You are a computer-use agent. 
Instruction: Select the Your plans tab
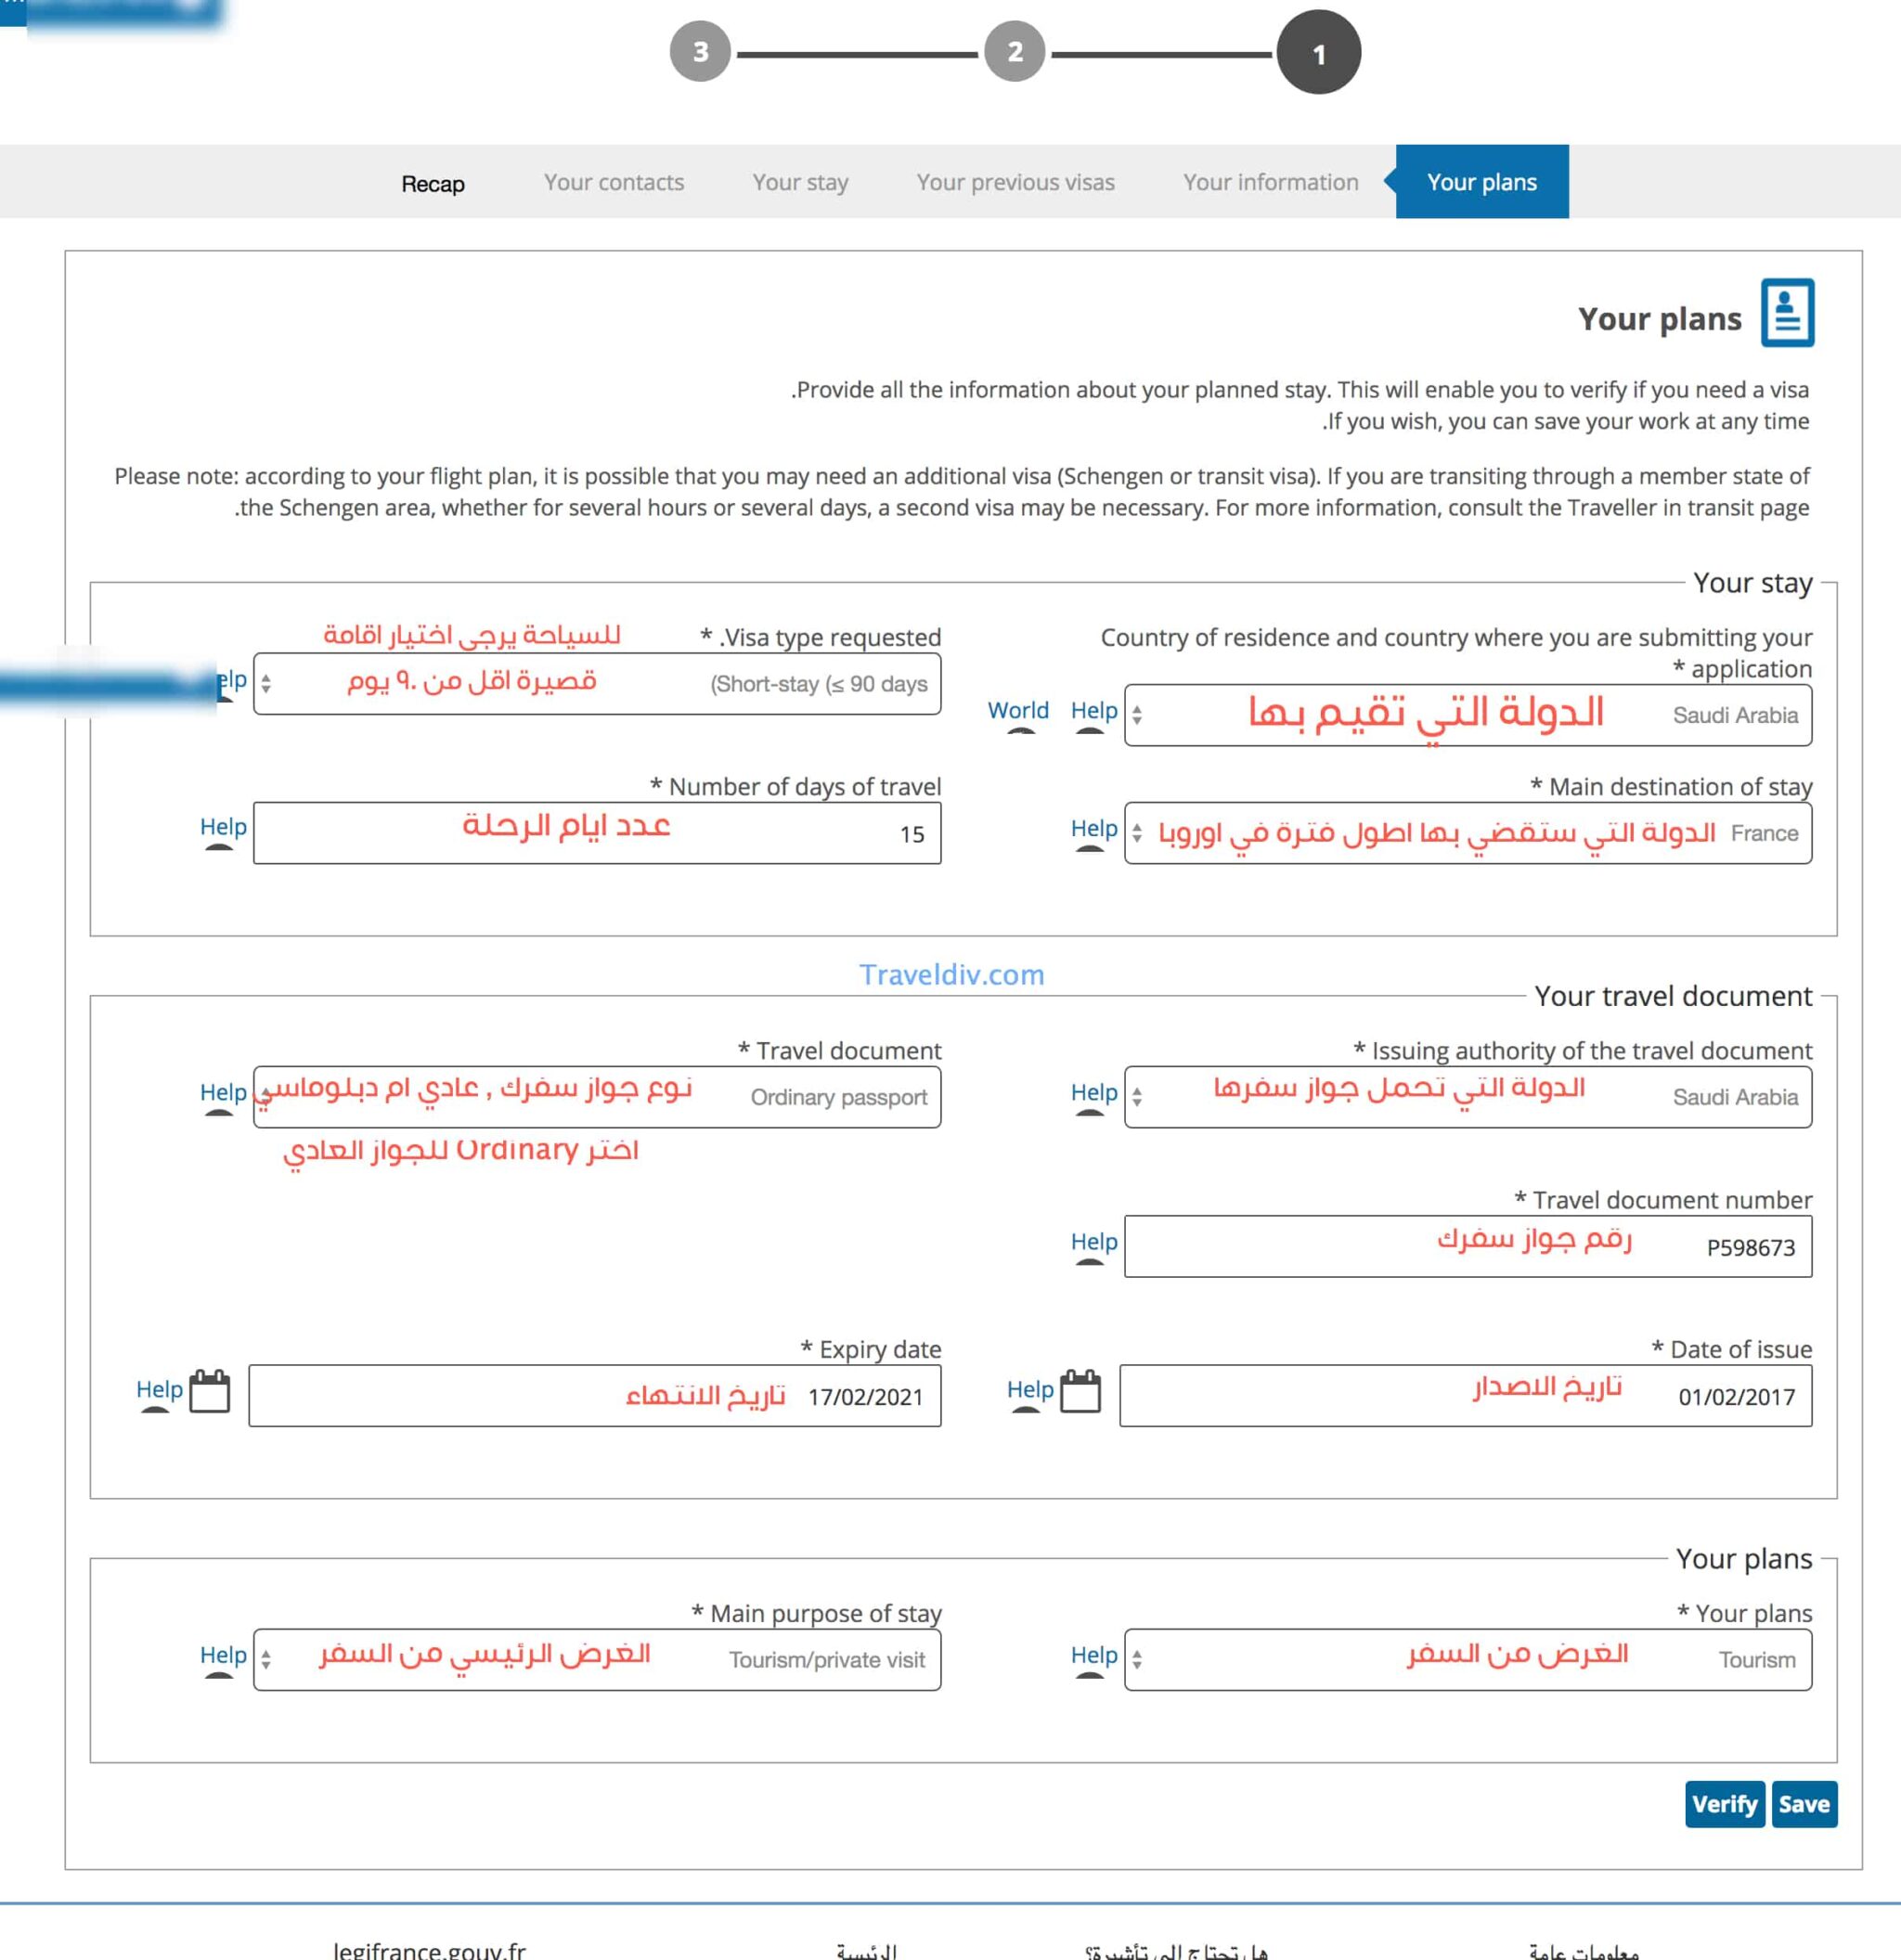[x=1482, y=182]
